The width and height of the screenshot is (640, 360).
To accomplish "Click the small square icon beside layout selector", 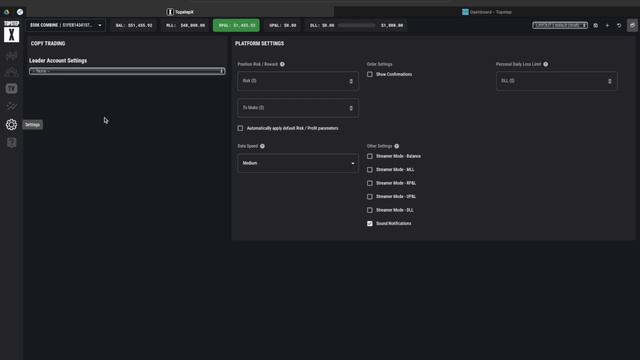I will point(596,25).
